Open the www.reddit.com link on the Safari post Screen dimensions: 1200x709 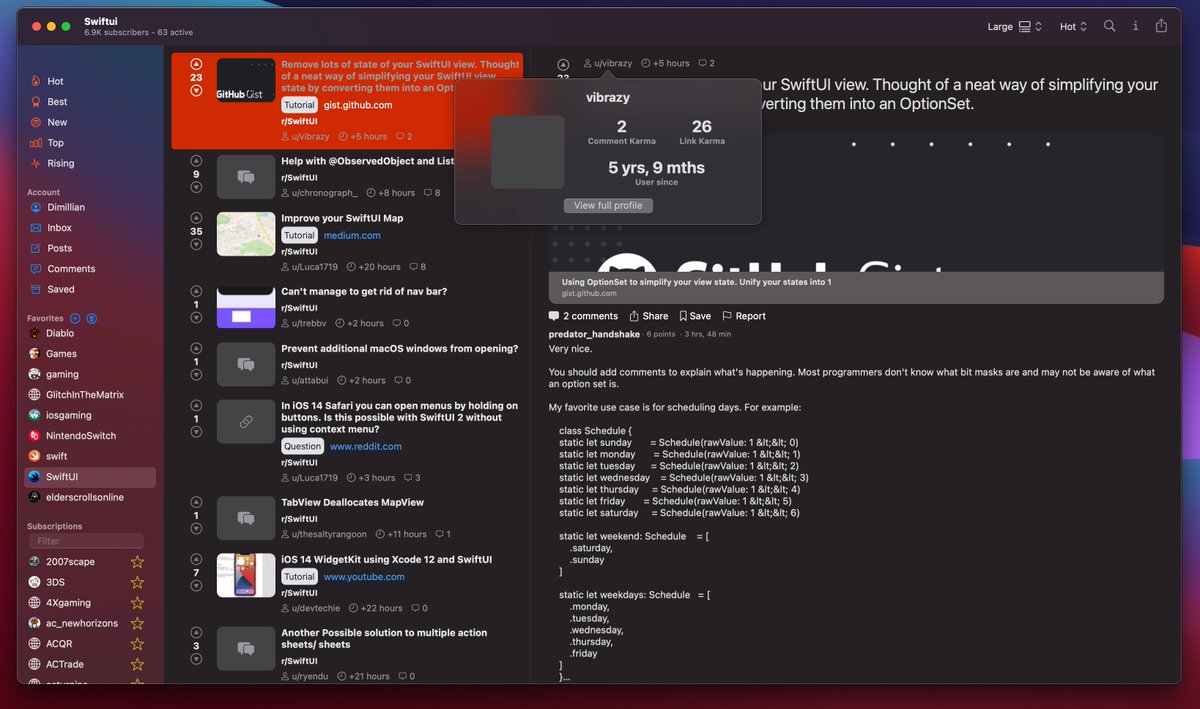coord(366,447)
